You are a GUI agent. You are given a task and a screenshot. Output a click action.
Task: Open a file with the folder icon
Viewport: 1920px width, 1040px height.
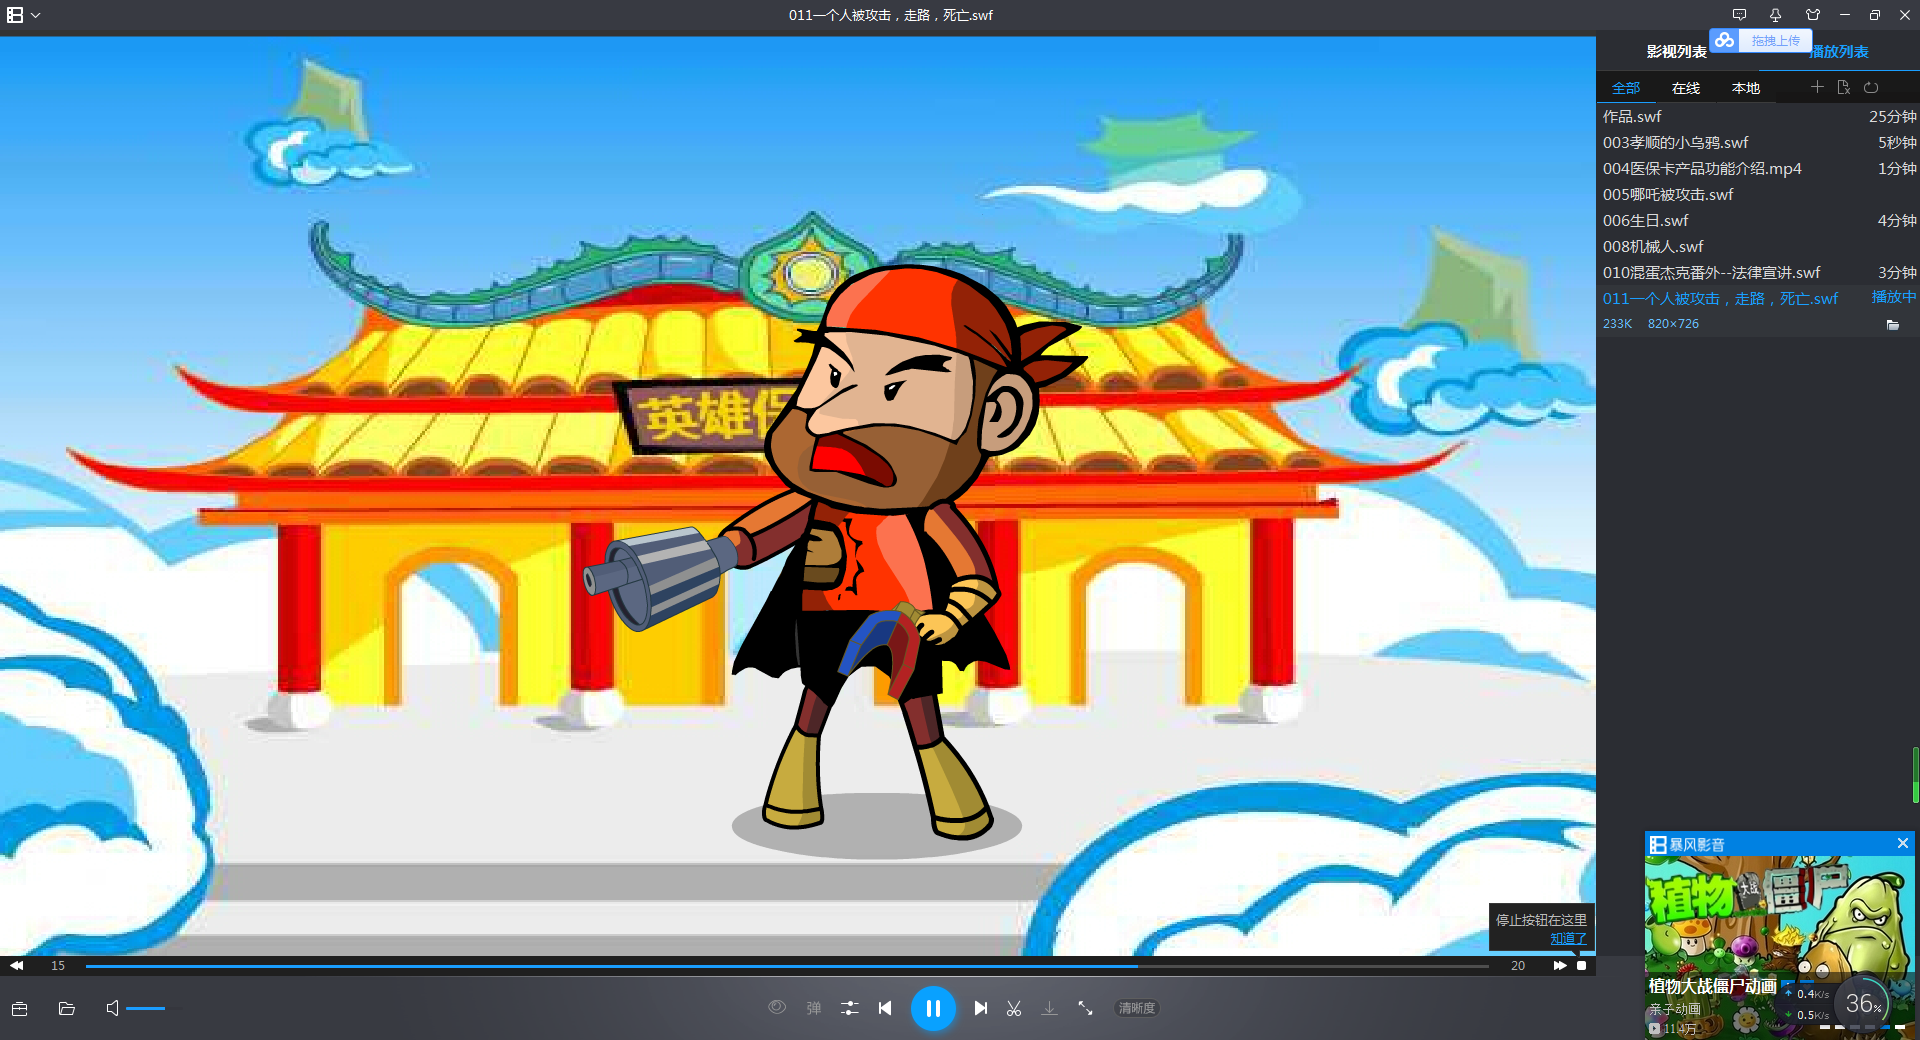click(x=67, y=1008)
